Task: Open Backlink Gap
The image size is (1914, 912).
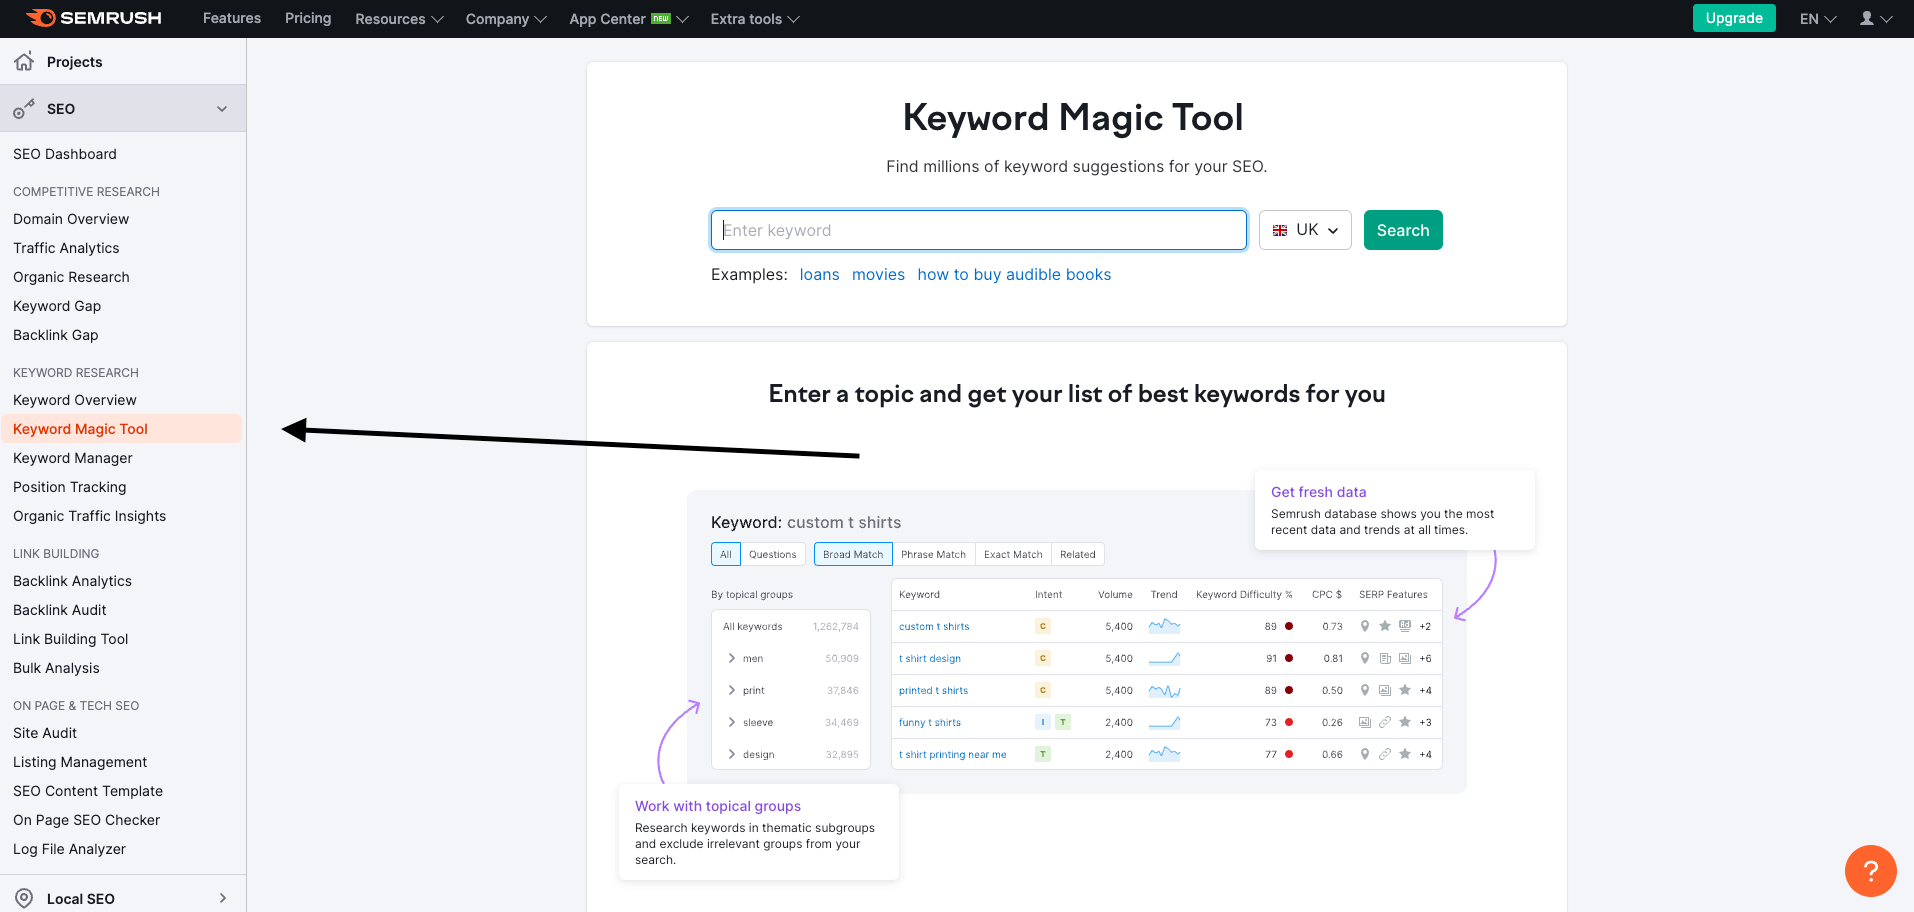Action: 56,335
